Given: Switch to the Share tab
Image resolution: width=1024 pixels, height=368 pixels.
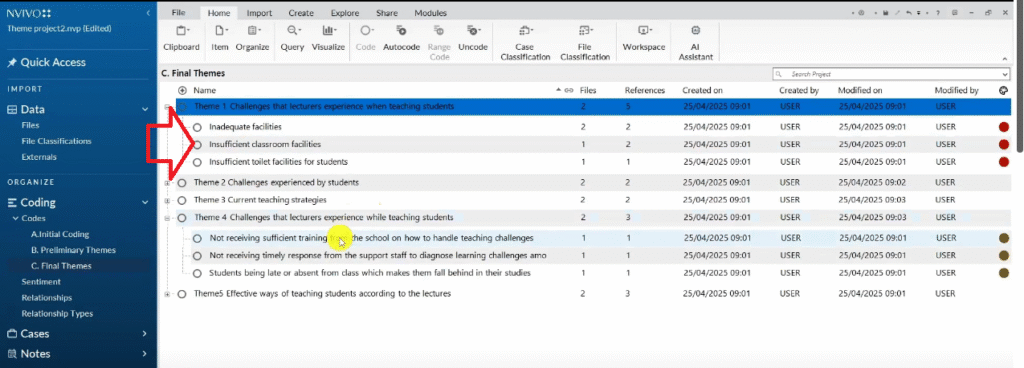Looking at the screenshot, I should [x=387, y=13].
